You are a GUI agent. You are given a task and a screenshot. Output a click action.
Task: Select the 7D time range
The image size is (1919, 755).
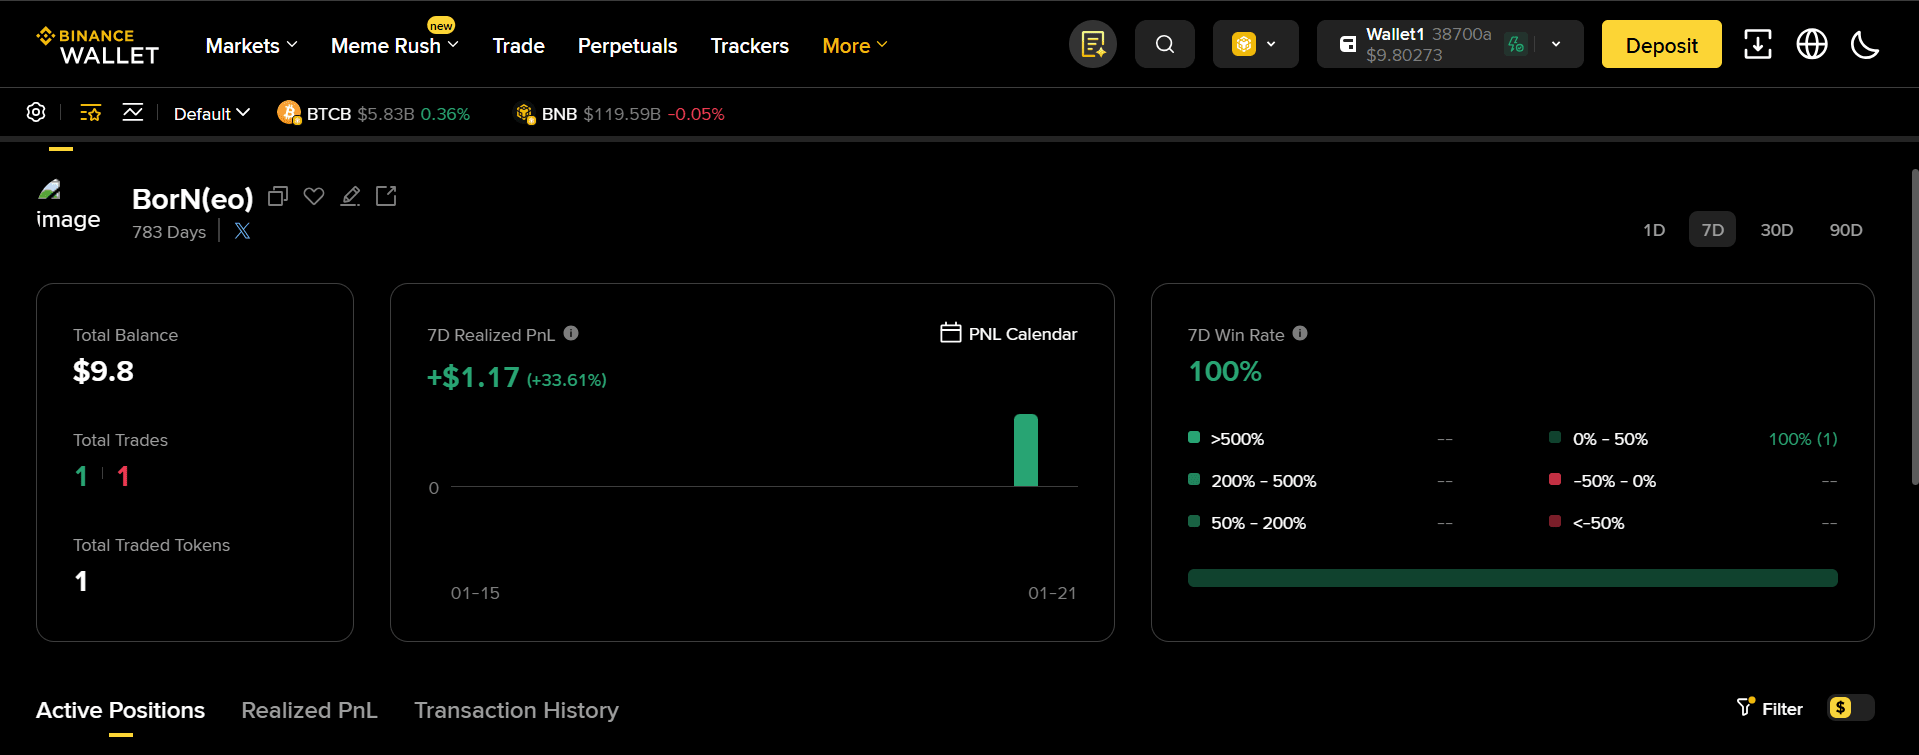[1713, 230]
